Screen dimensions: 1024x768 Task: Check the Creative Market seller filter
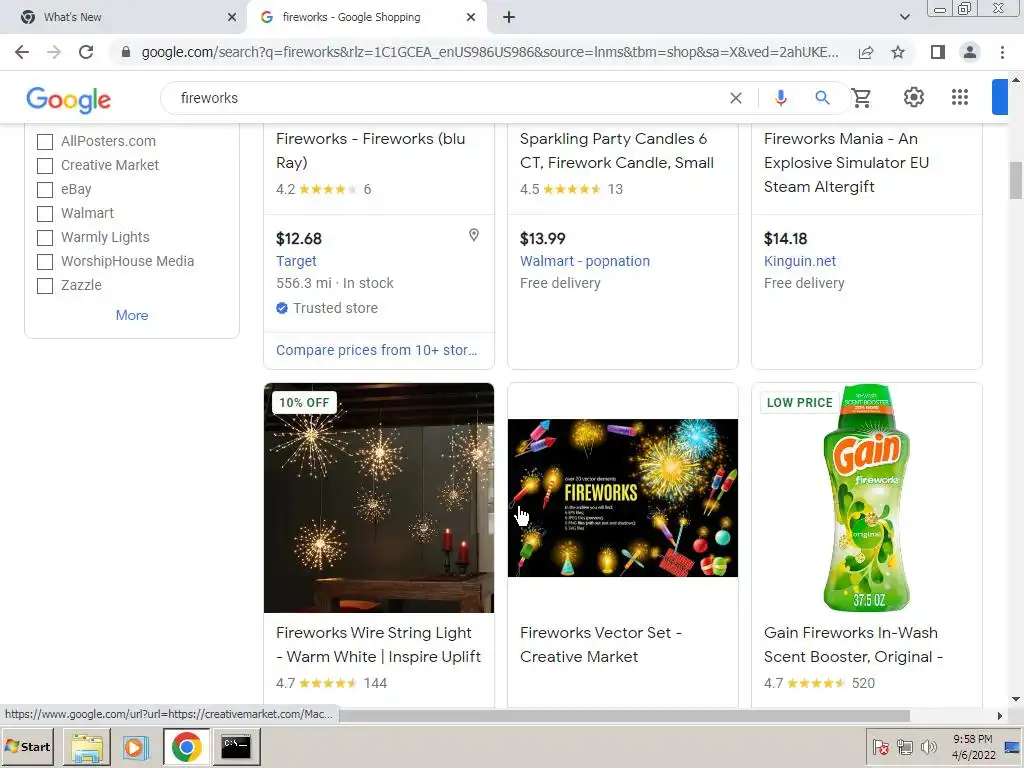point(44,166)
